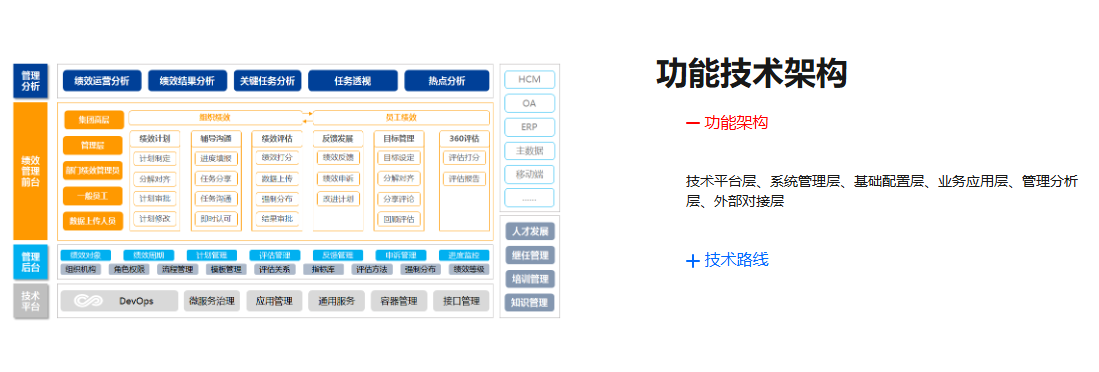Image resolution: width=1099 pixels, height=372 pixels.
Task: Click the 绩效管理前台 layer label
Action: [30, 171]
